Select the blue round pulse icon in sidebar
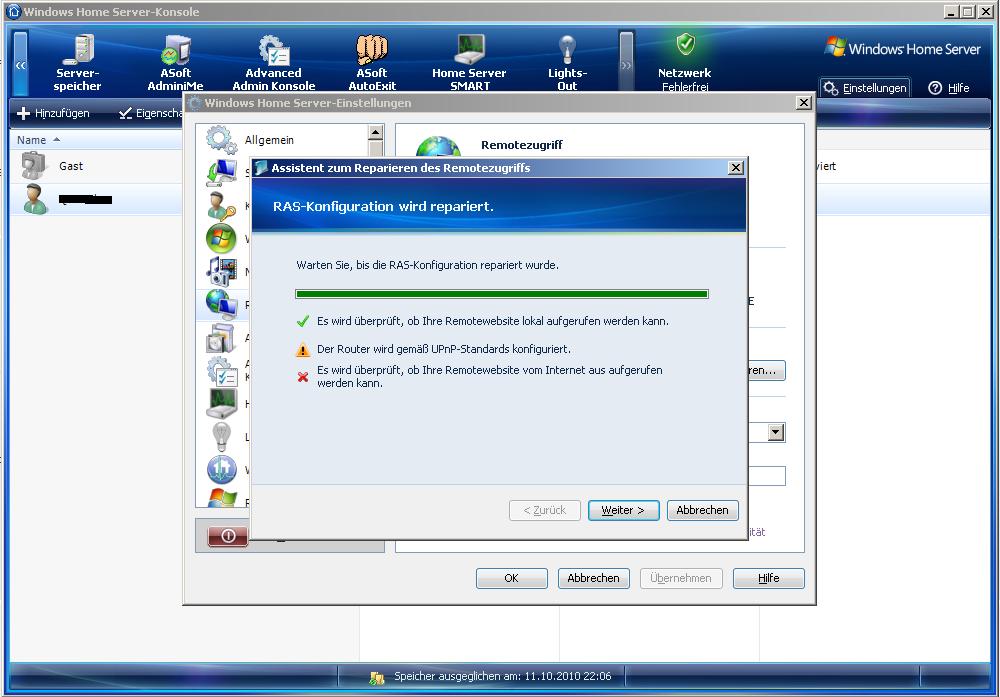 click(221, 469)
